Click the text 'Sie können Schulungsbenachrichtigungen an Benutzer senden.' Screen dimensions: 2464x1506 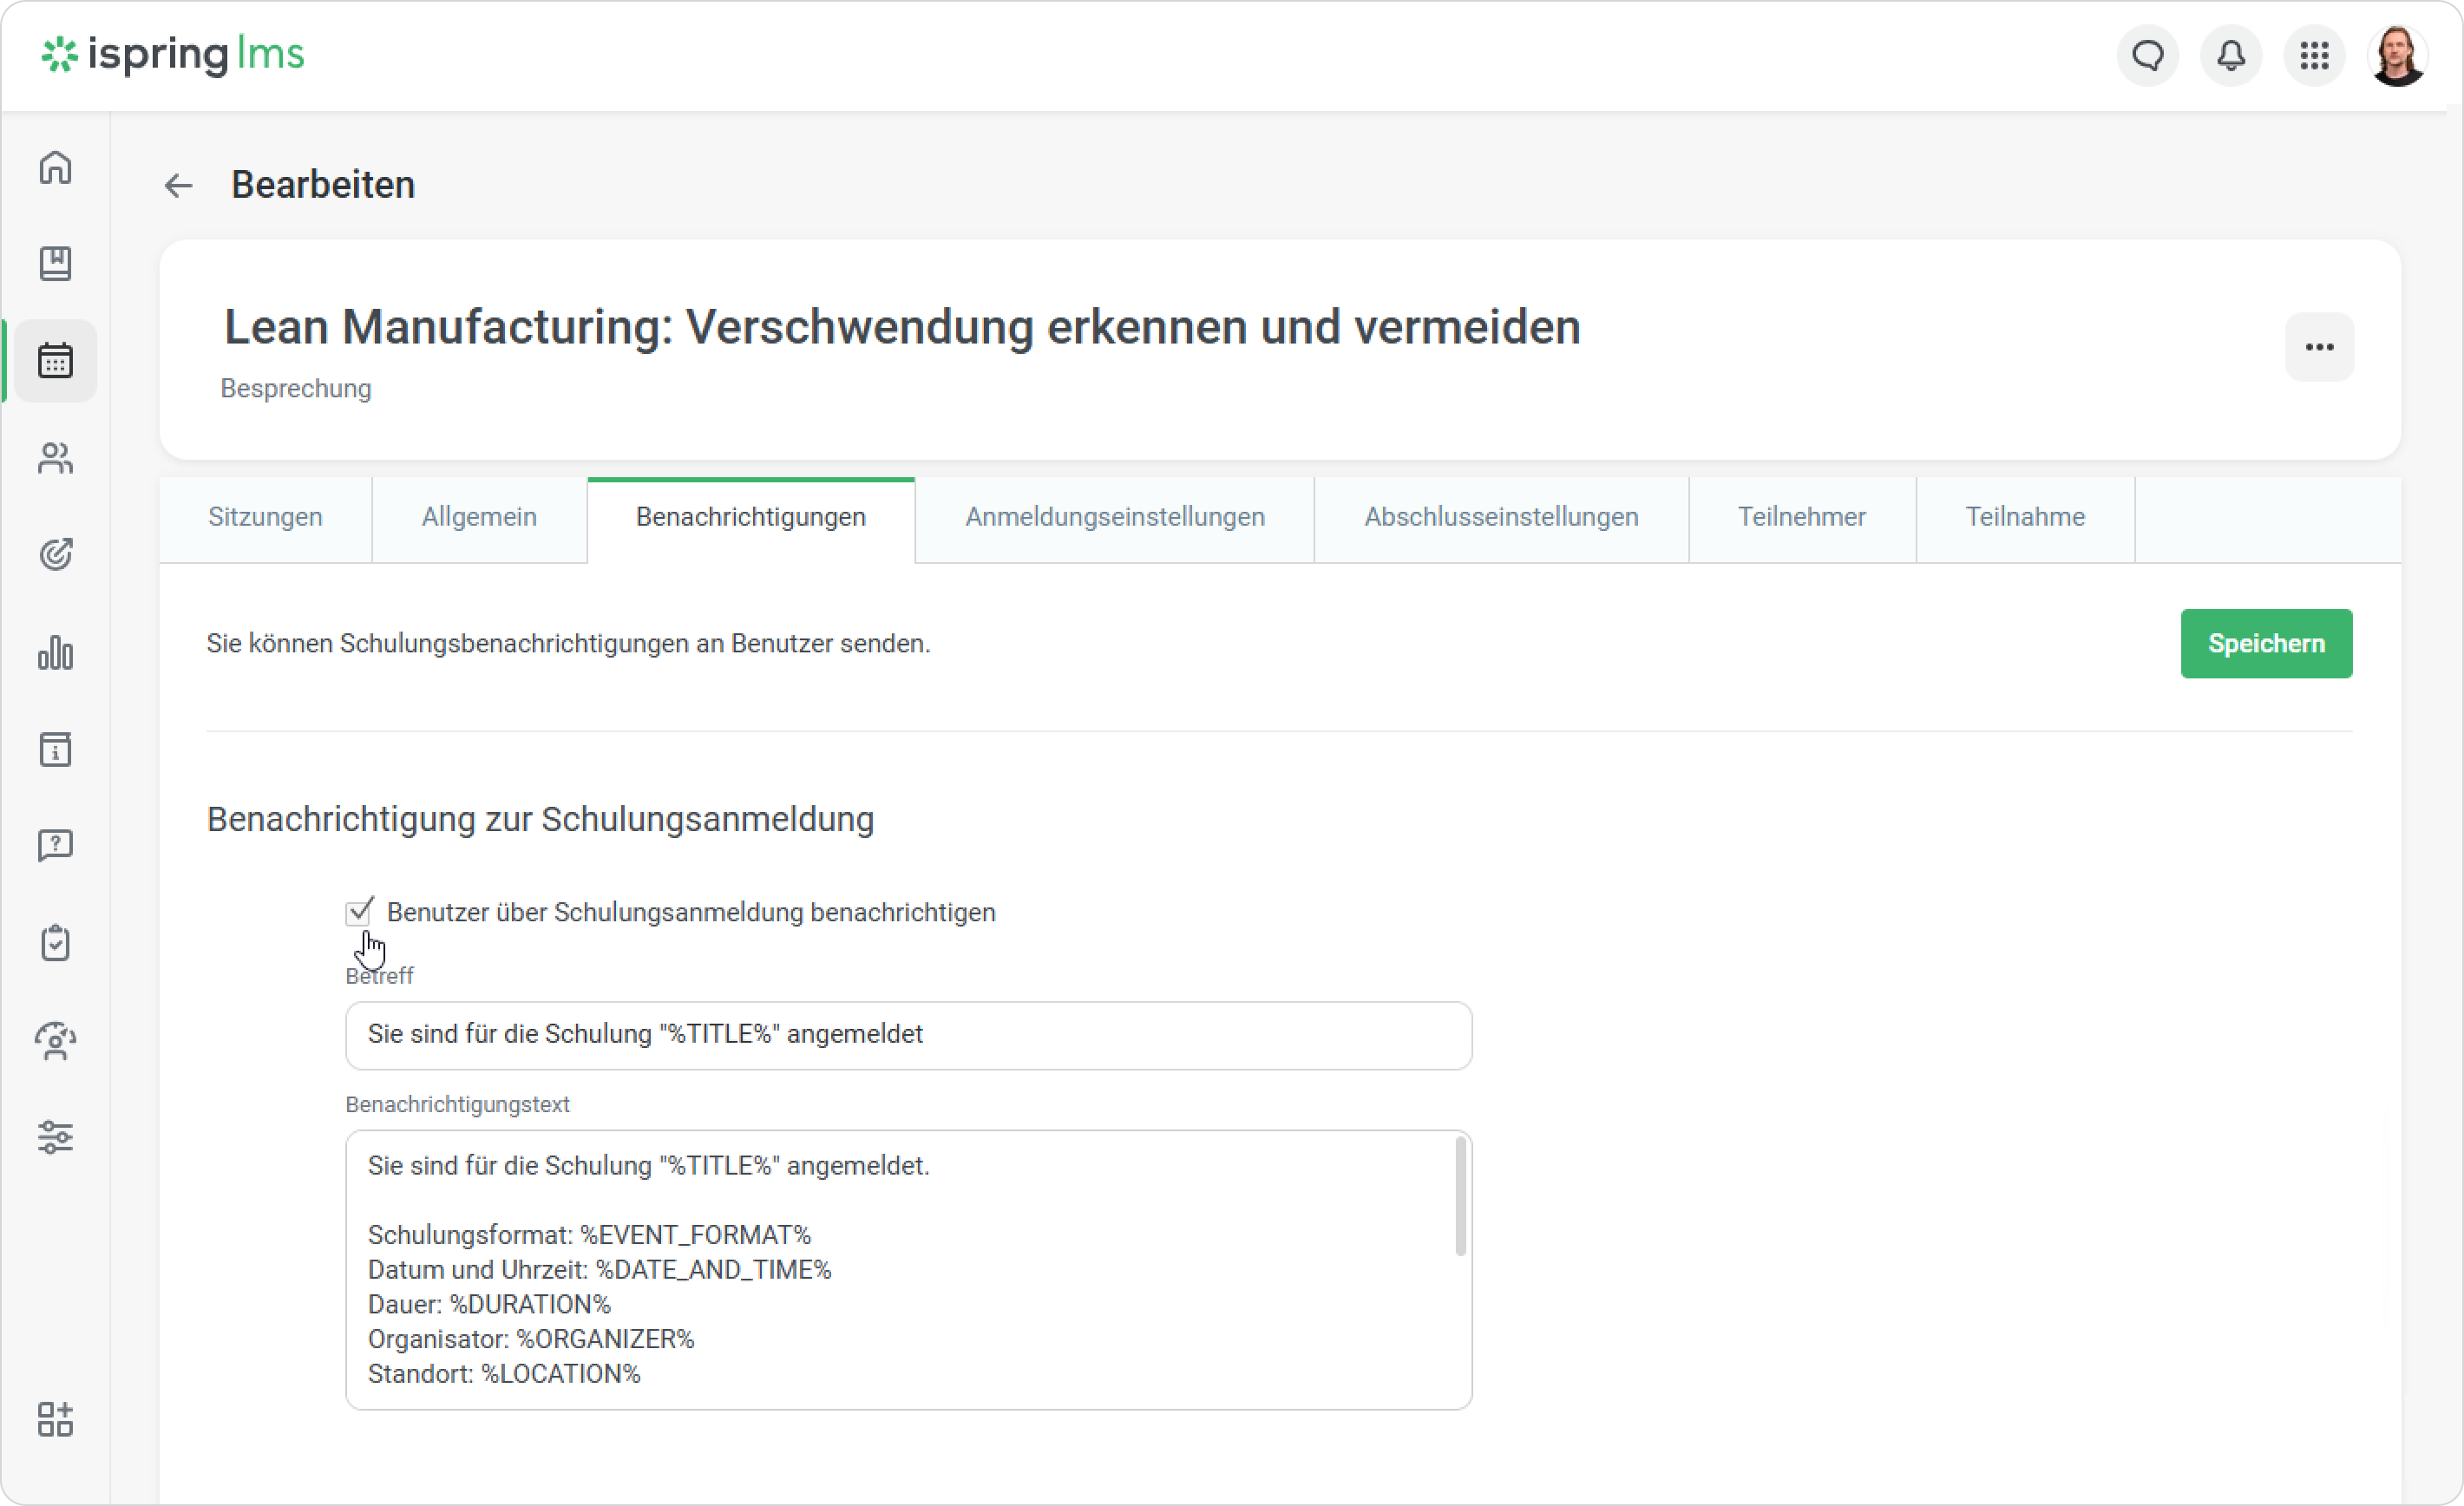[568, 643]
